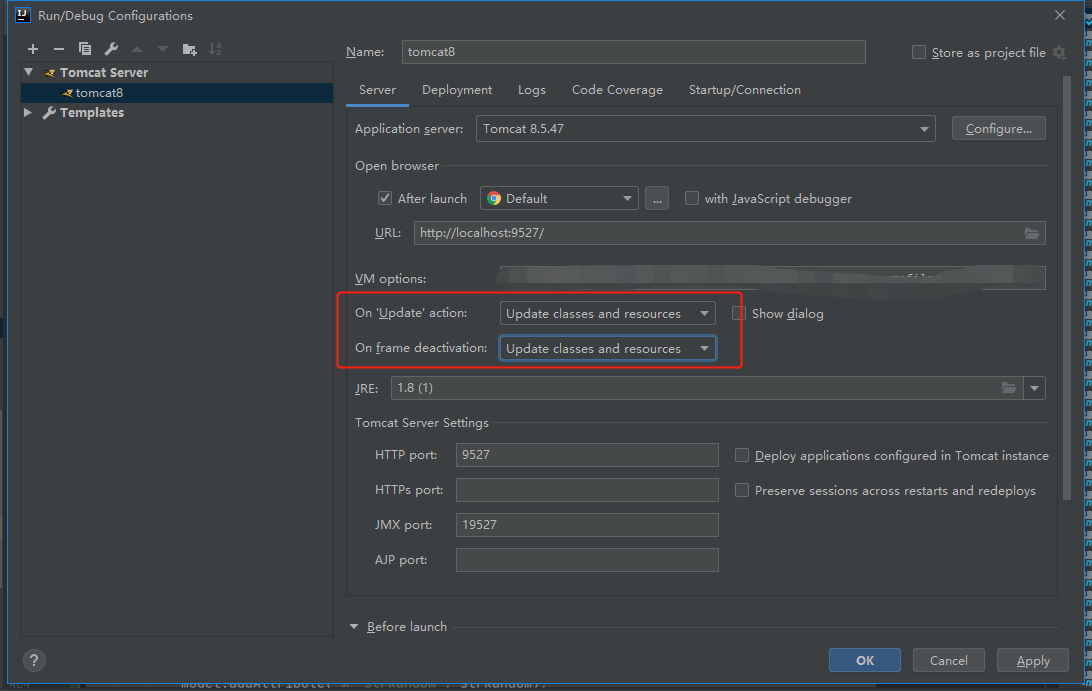
Task: Click folder browse icon in JRE field
Action: (x=1008, y=388)
